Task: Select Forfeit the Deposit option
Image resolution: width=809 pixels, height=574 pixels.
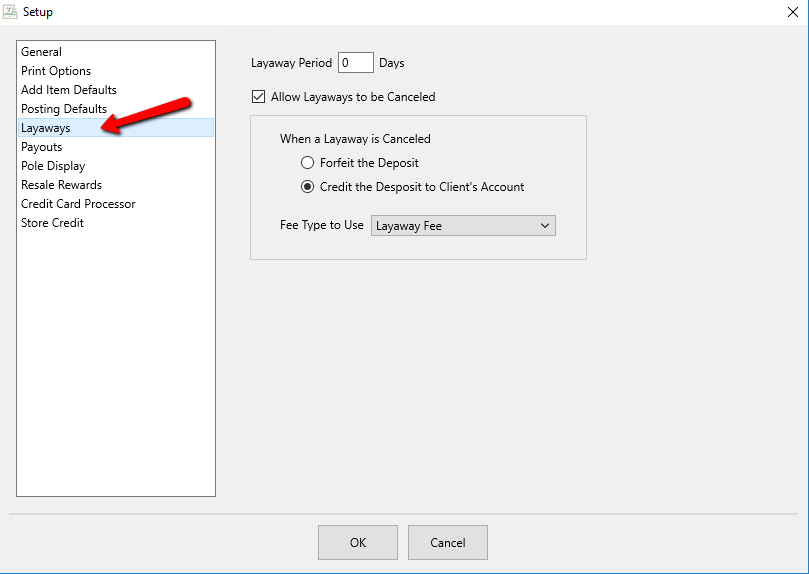Action: click(308, 163)
